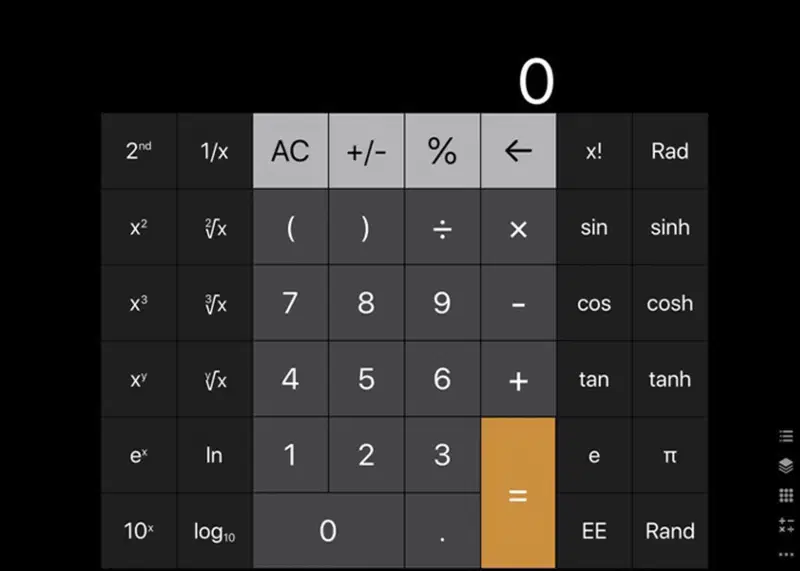This screenshot has width=800, height=571.
Task: Toggle the 2nd function key
Action: 139,151
